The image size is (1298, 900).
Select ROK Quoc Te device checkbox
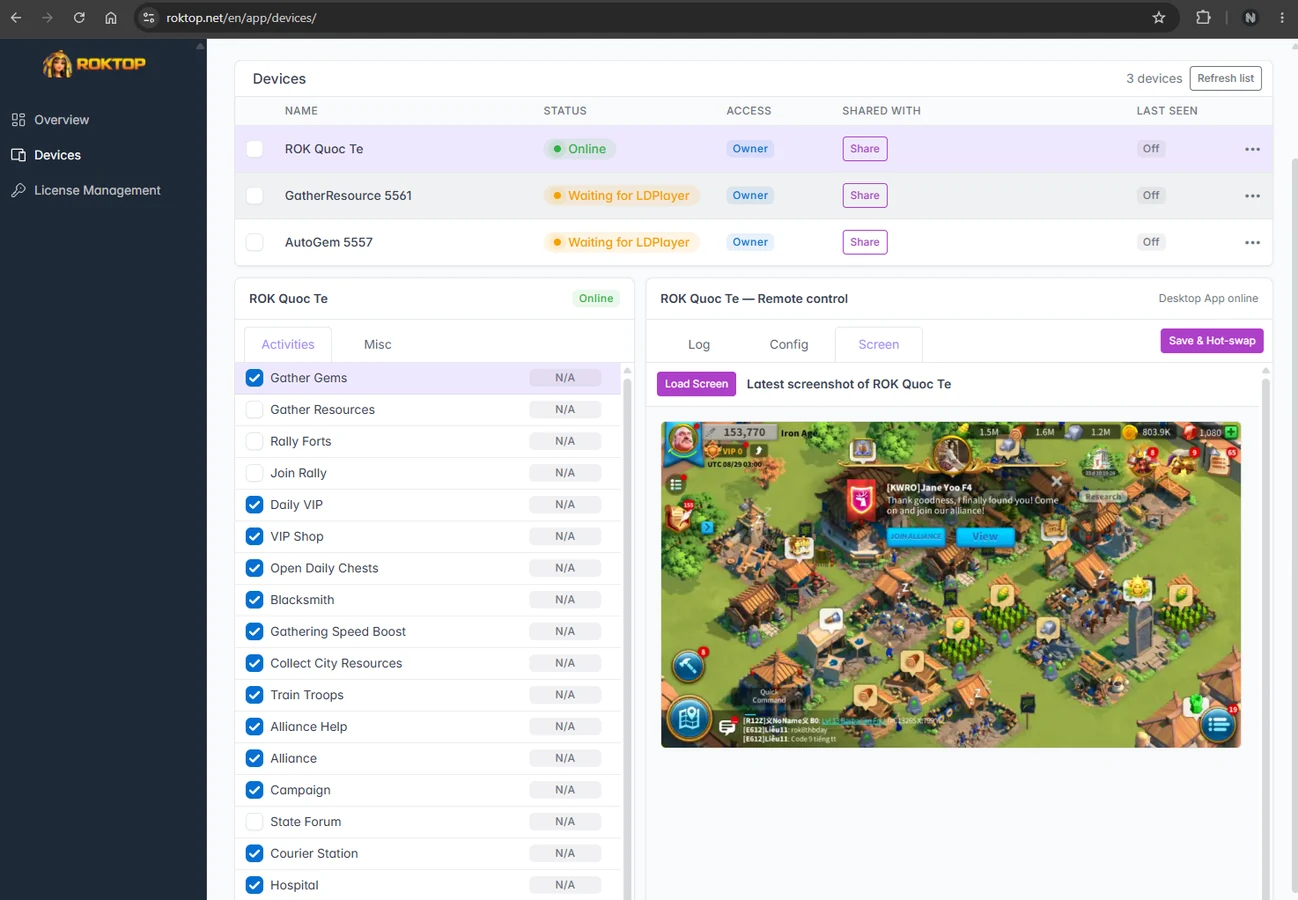[x=255, y=149]
